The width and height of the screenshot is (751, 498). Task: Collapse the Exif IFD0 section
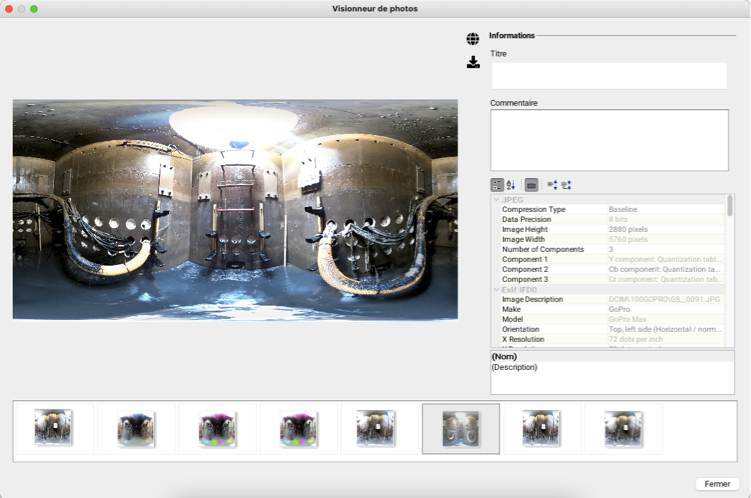pyautogui.click(x=495, y=290)
